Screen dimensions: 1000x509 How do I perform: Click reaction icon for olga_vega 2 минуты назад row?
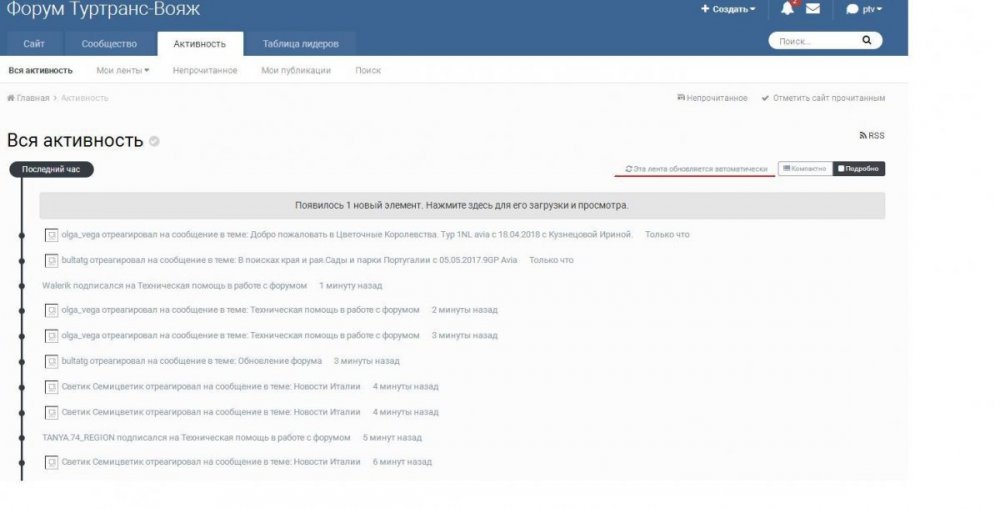pos(52,311)
